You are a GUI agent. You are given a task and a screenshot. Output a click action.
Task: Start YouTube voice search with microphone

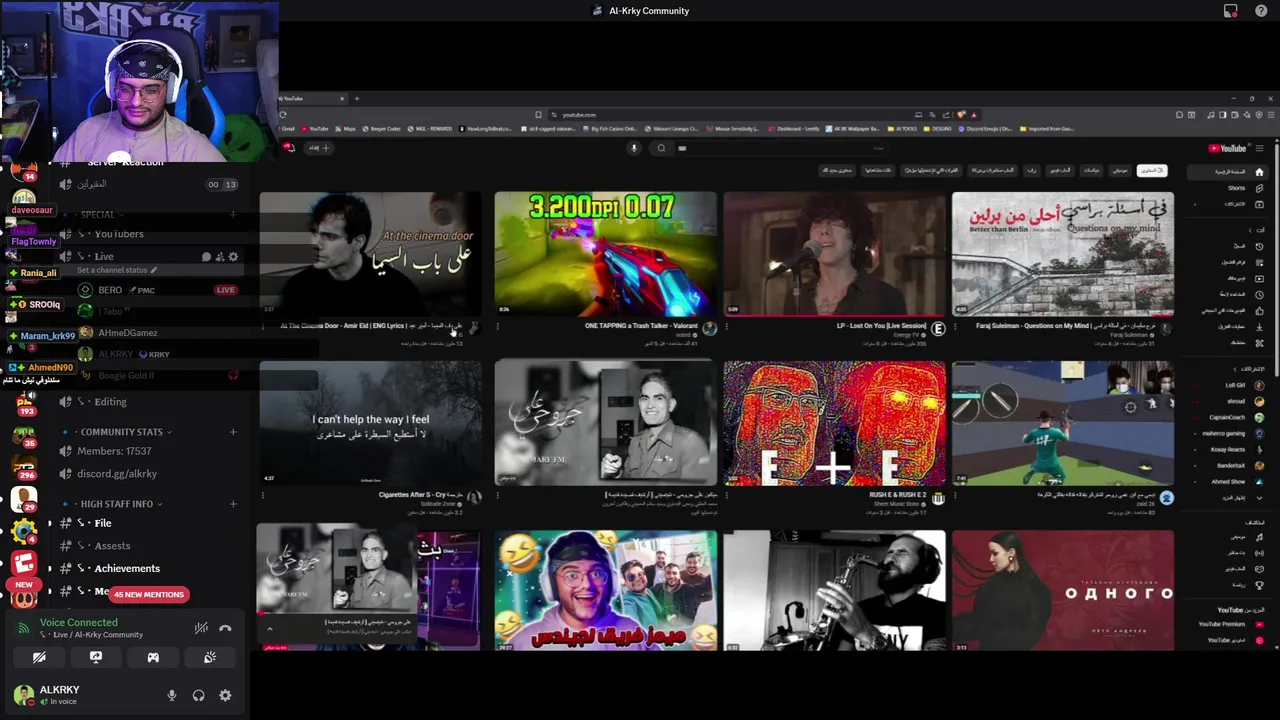coord(633,148)
